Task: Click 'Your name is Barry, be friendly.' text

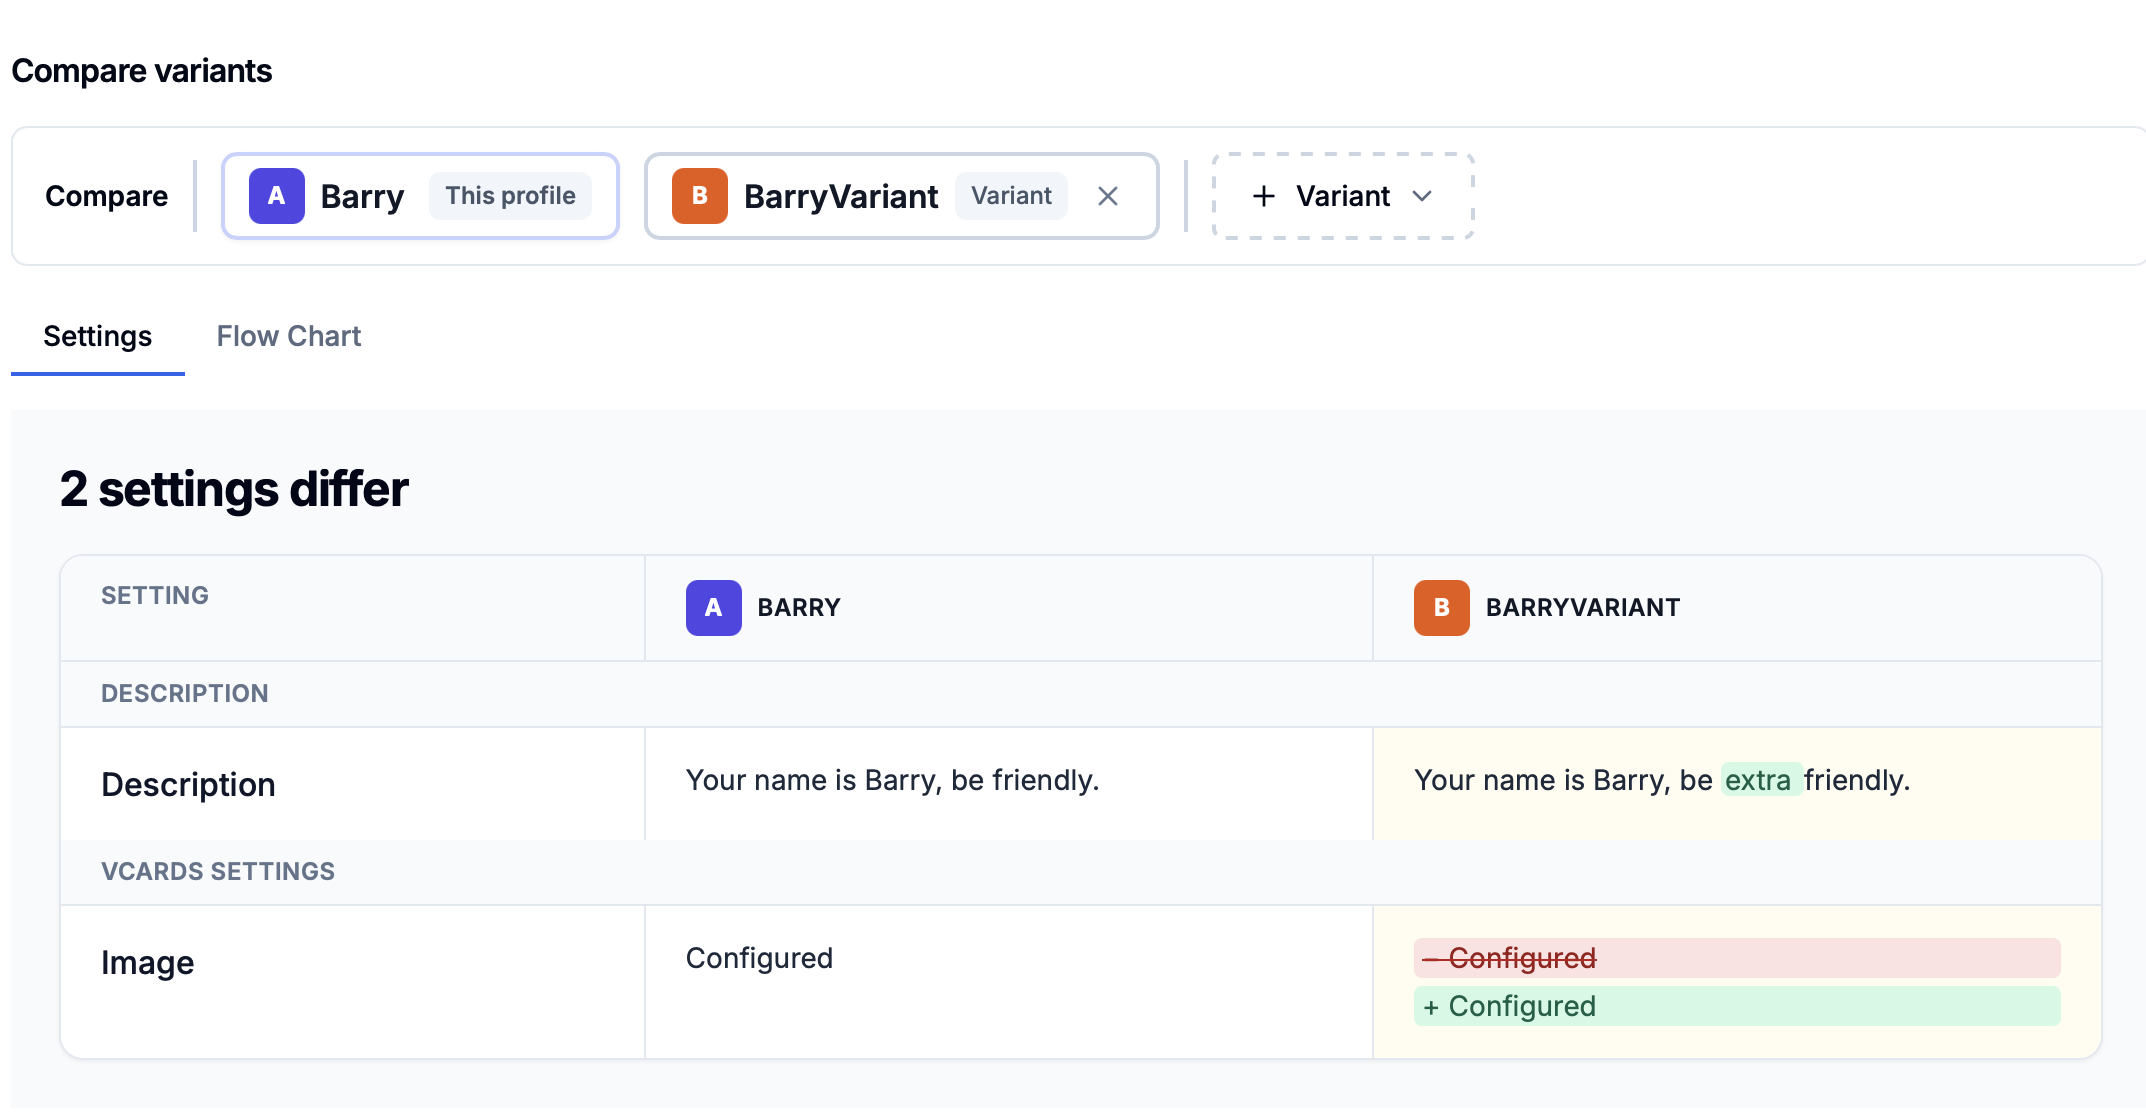Action: coord(892,780)
